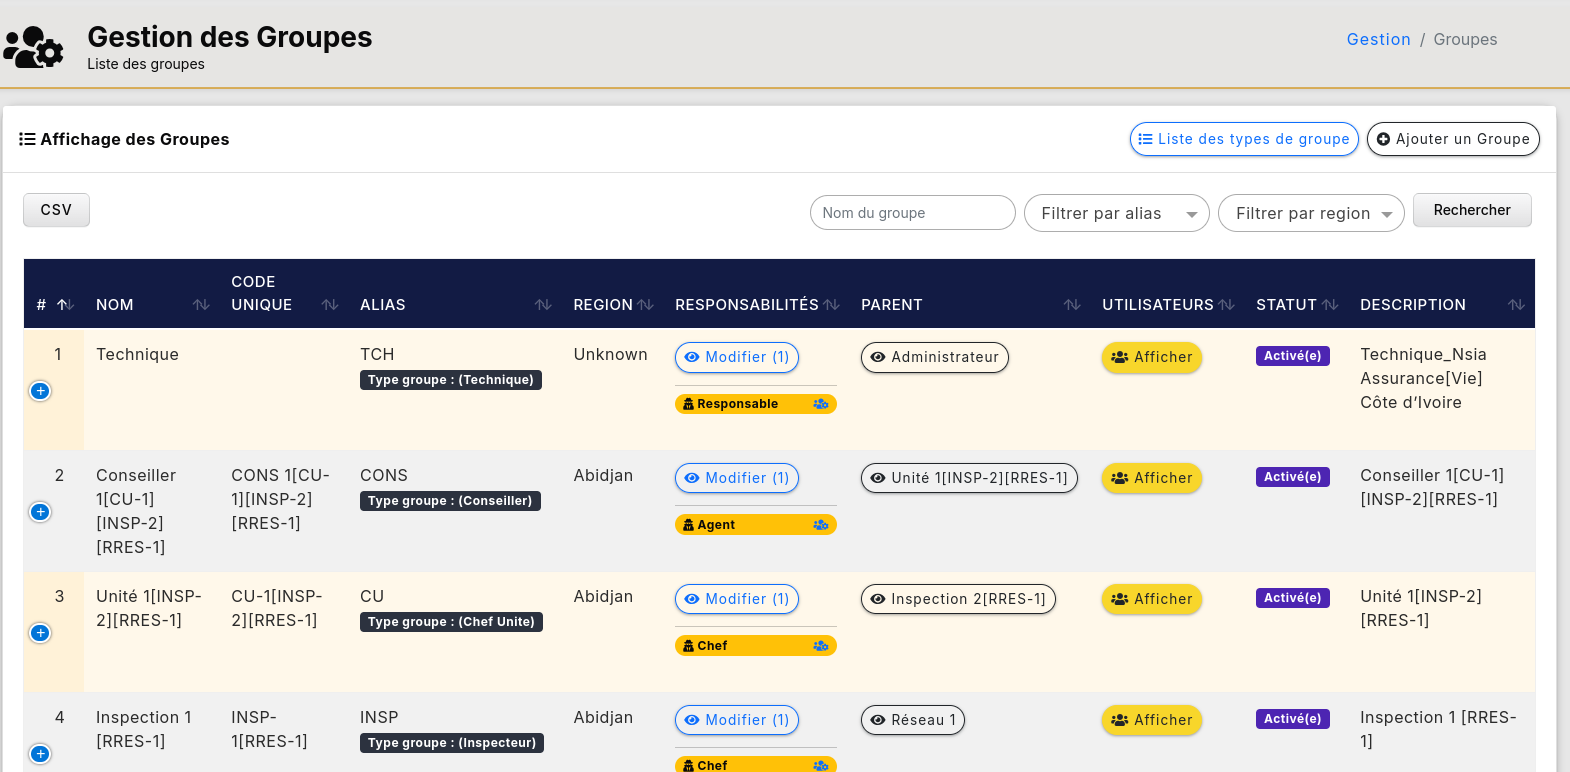Viewport: 1570px width, 772px height.
Task: View parent Inspection 2[RRES-1]
Action: [958, 599]
